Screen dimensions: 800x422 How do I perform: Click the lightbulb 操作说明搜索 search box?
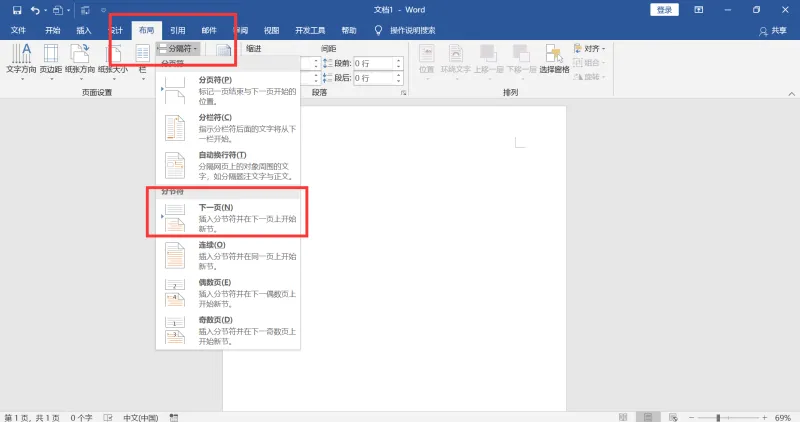[x=405, y=31]
